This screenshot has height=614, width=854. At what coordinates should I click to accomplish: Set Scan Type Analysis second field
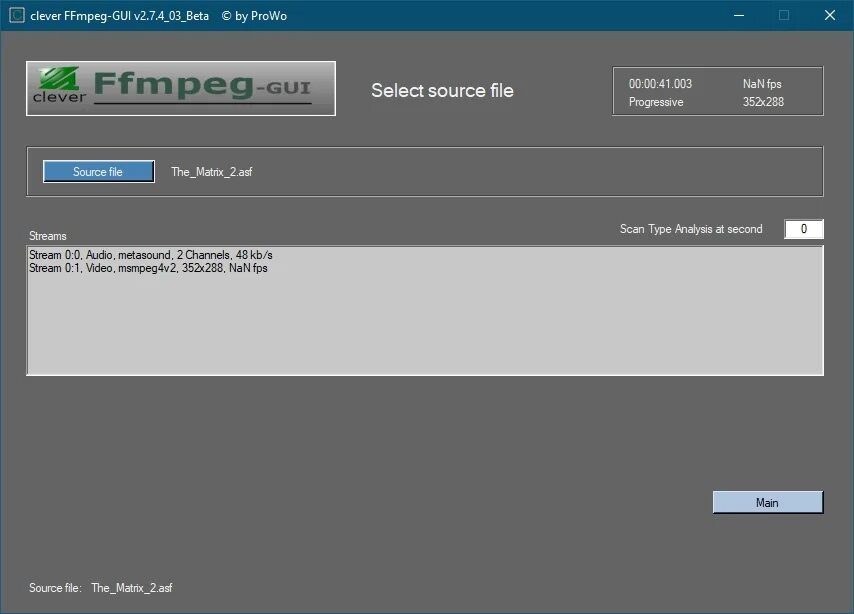[804, 229]
